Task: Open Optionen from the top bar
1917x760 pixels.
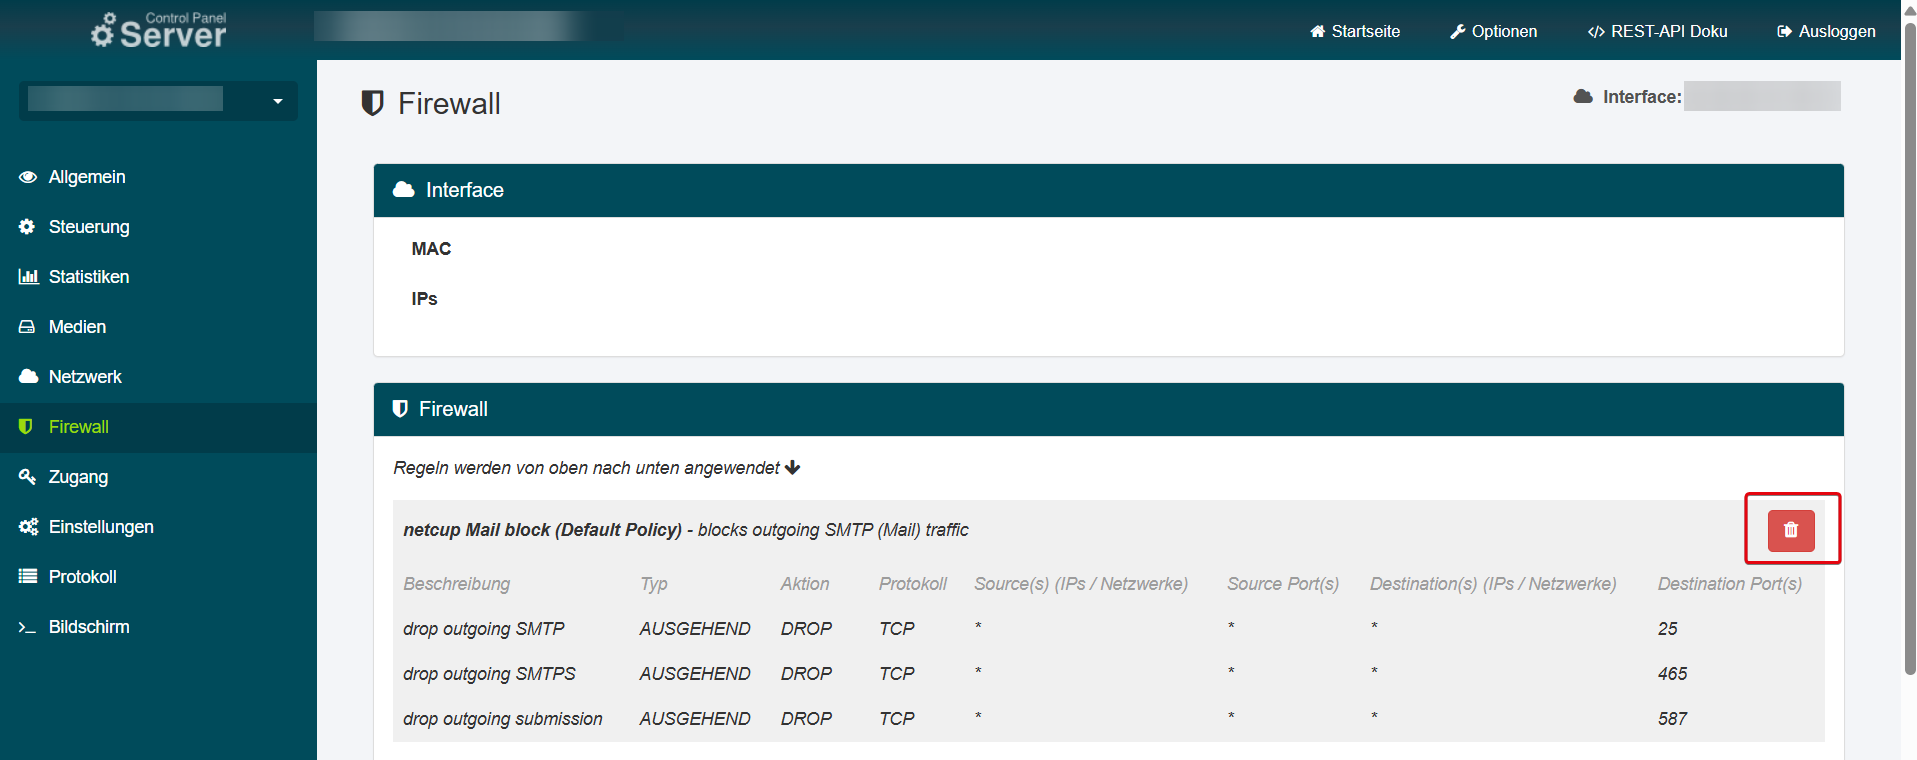Action: click(x=1493, y=31)
